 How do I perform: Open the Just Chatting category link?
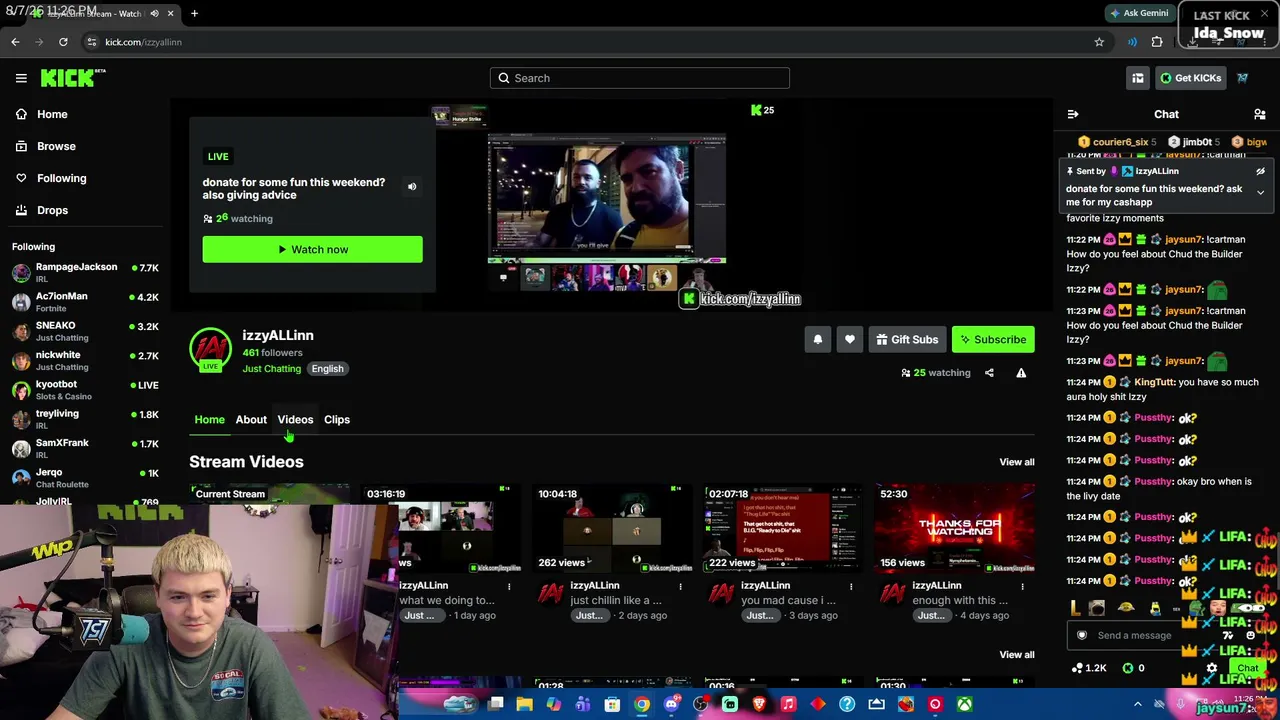point(271,369)
